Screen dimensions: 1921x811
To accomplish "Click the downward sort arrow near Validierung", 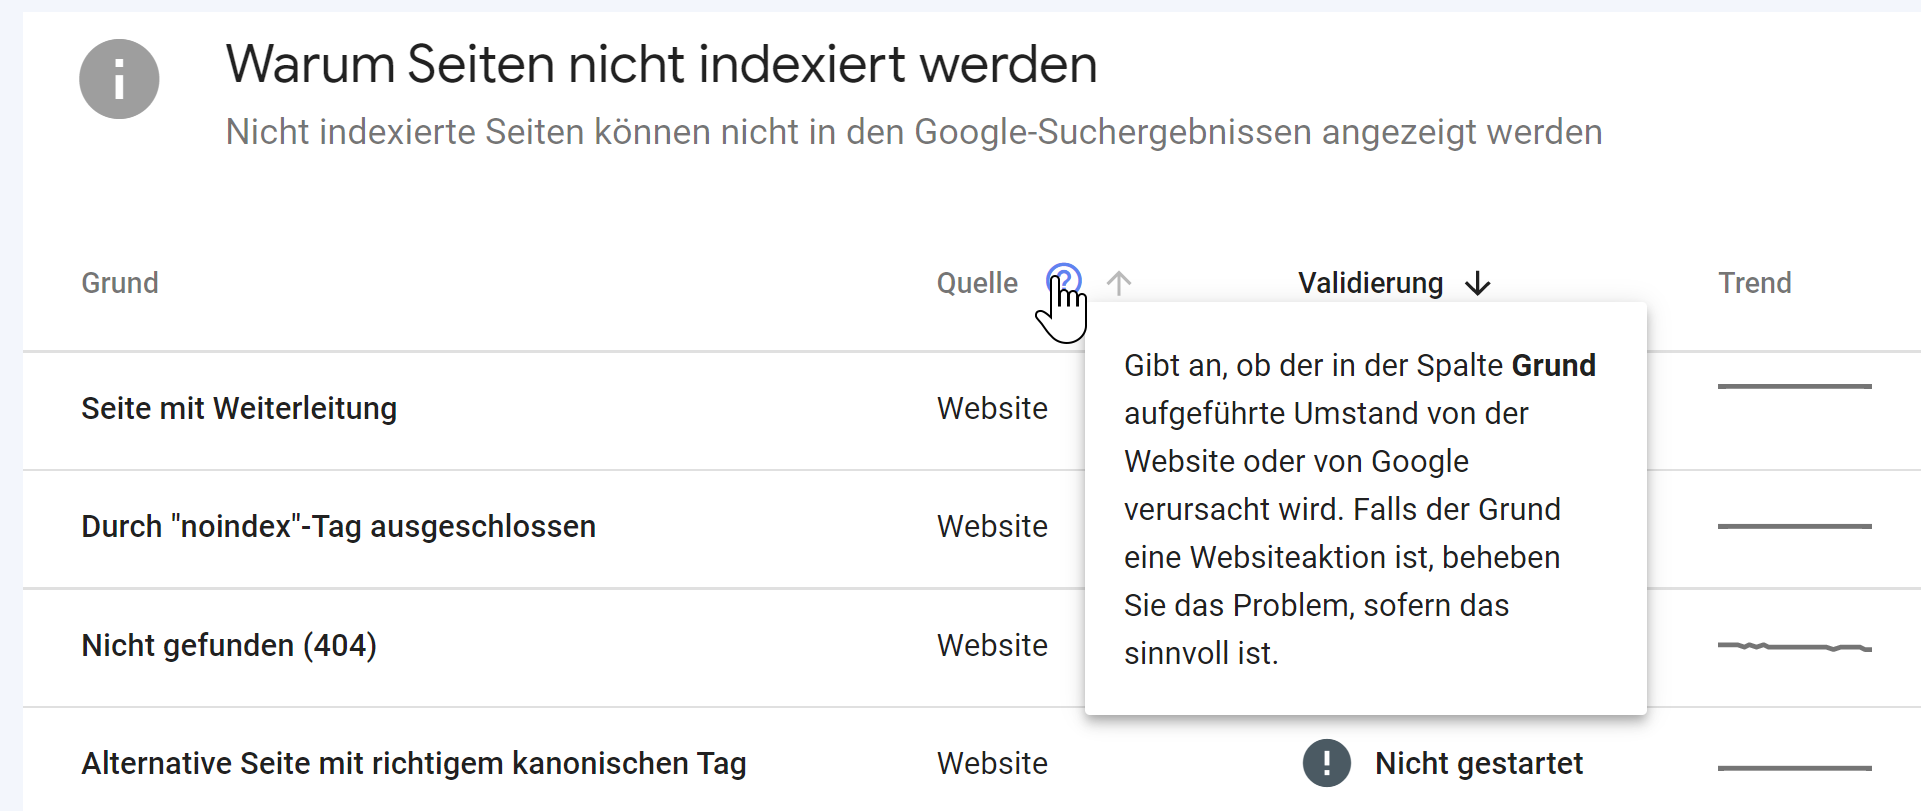I will [1479, 283].
